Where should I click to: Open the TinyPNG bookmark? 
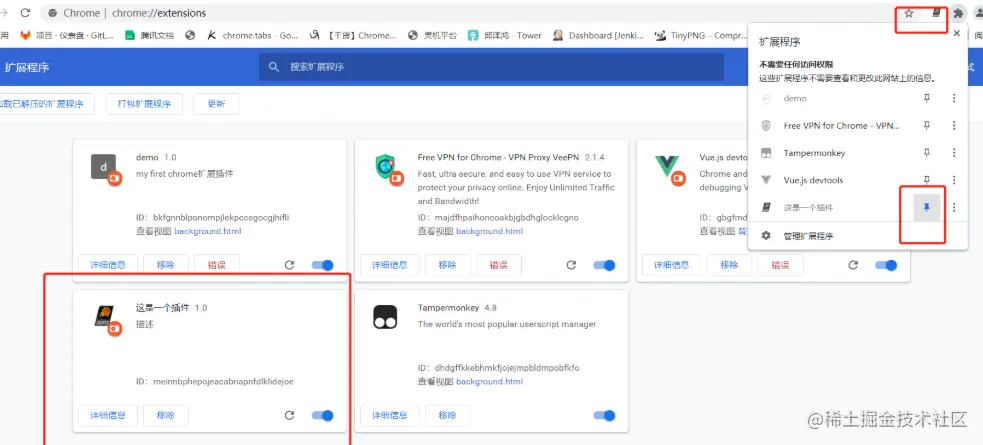pyautogui.click(x=699, y=36)
